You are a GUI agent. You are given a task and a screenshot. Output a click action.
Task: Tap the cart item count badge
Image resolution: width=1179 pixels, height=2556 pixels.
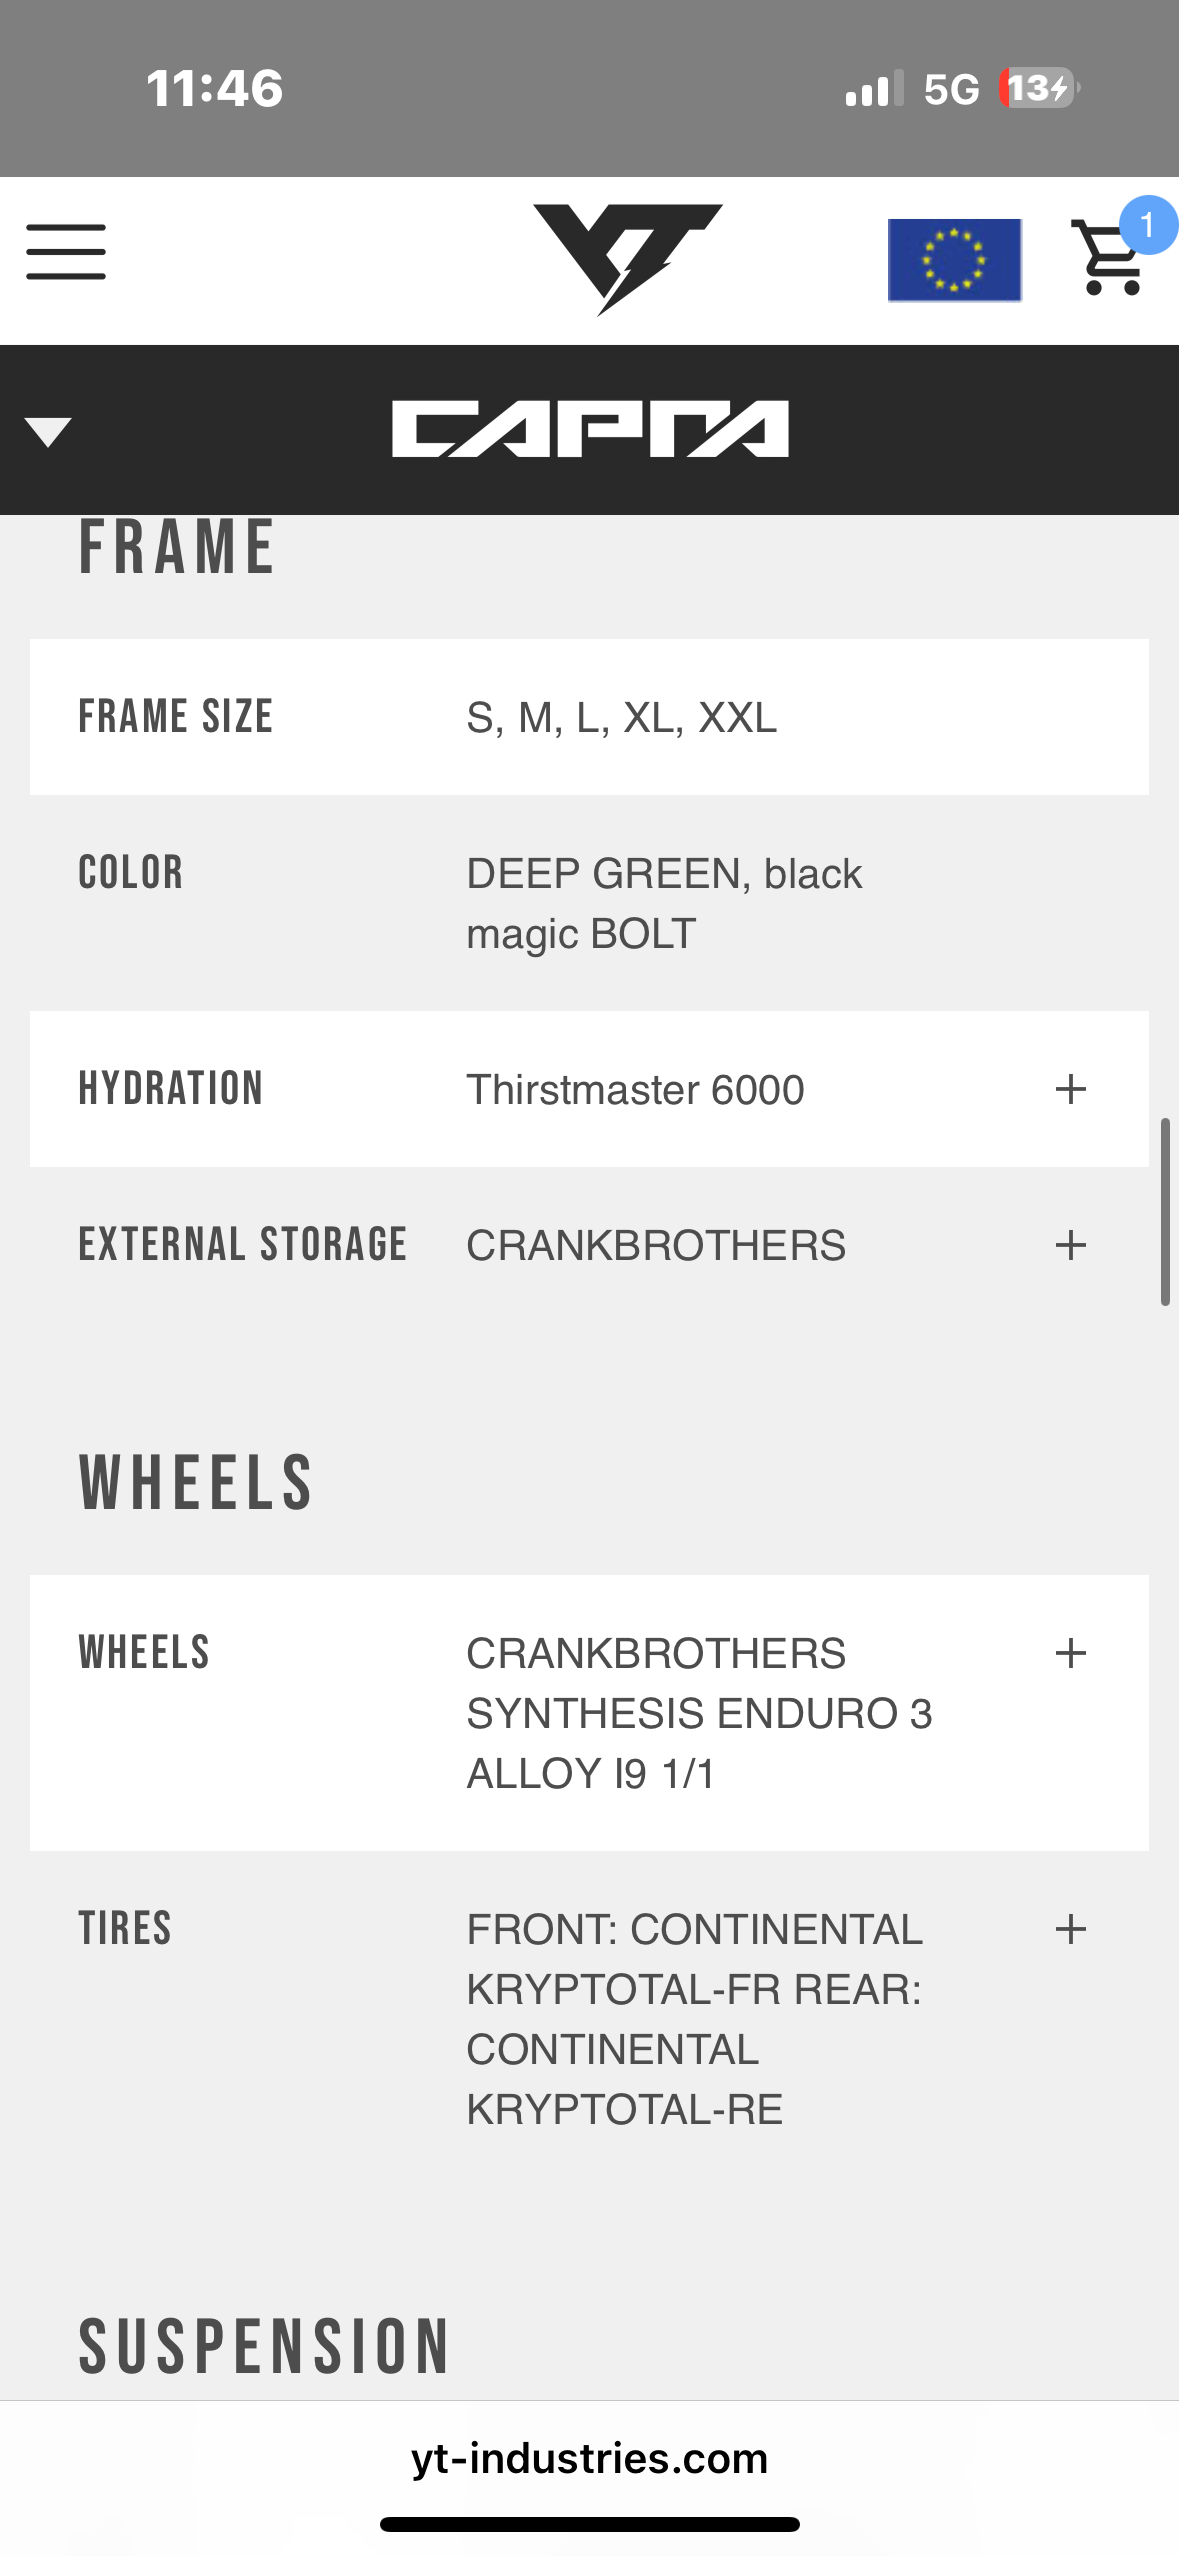pos(1147,225)
